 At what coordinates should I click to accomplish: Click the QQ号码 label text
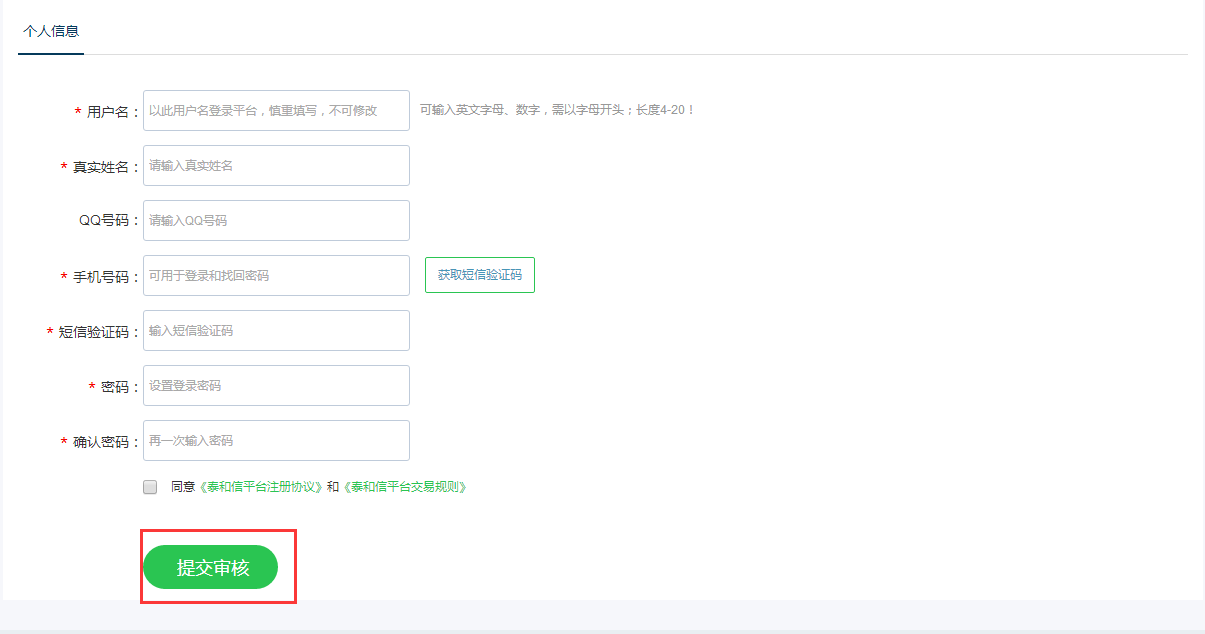(105, 222)
